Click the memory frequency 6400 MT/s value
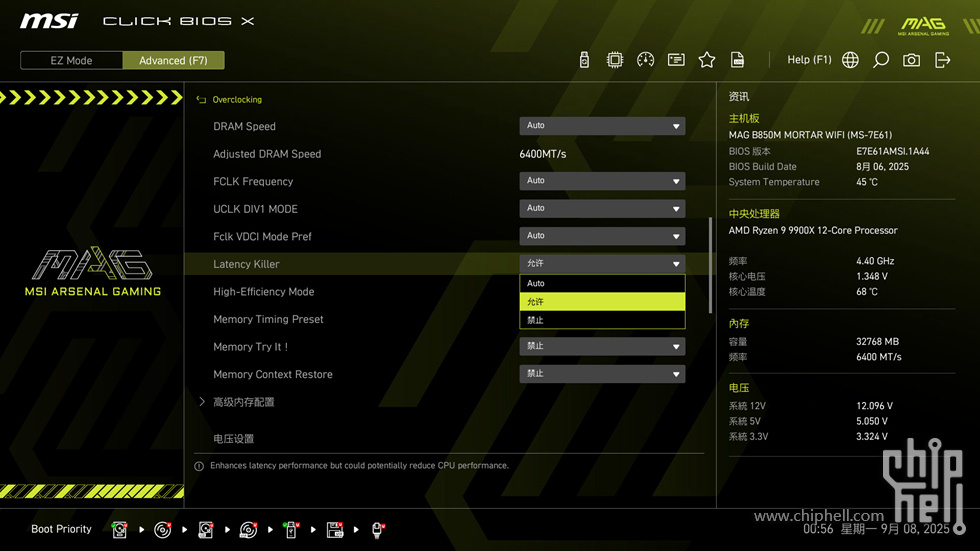Viewport: 980px width, 551px height. click(x=879, y=357)
